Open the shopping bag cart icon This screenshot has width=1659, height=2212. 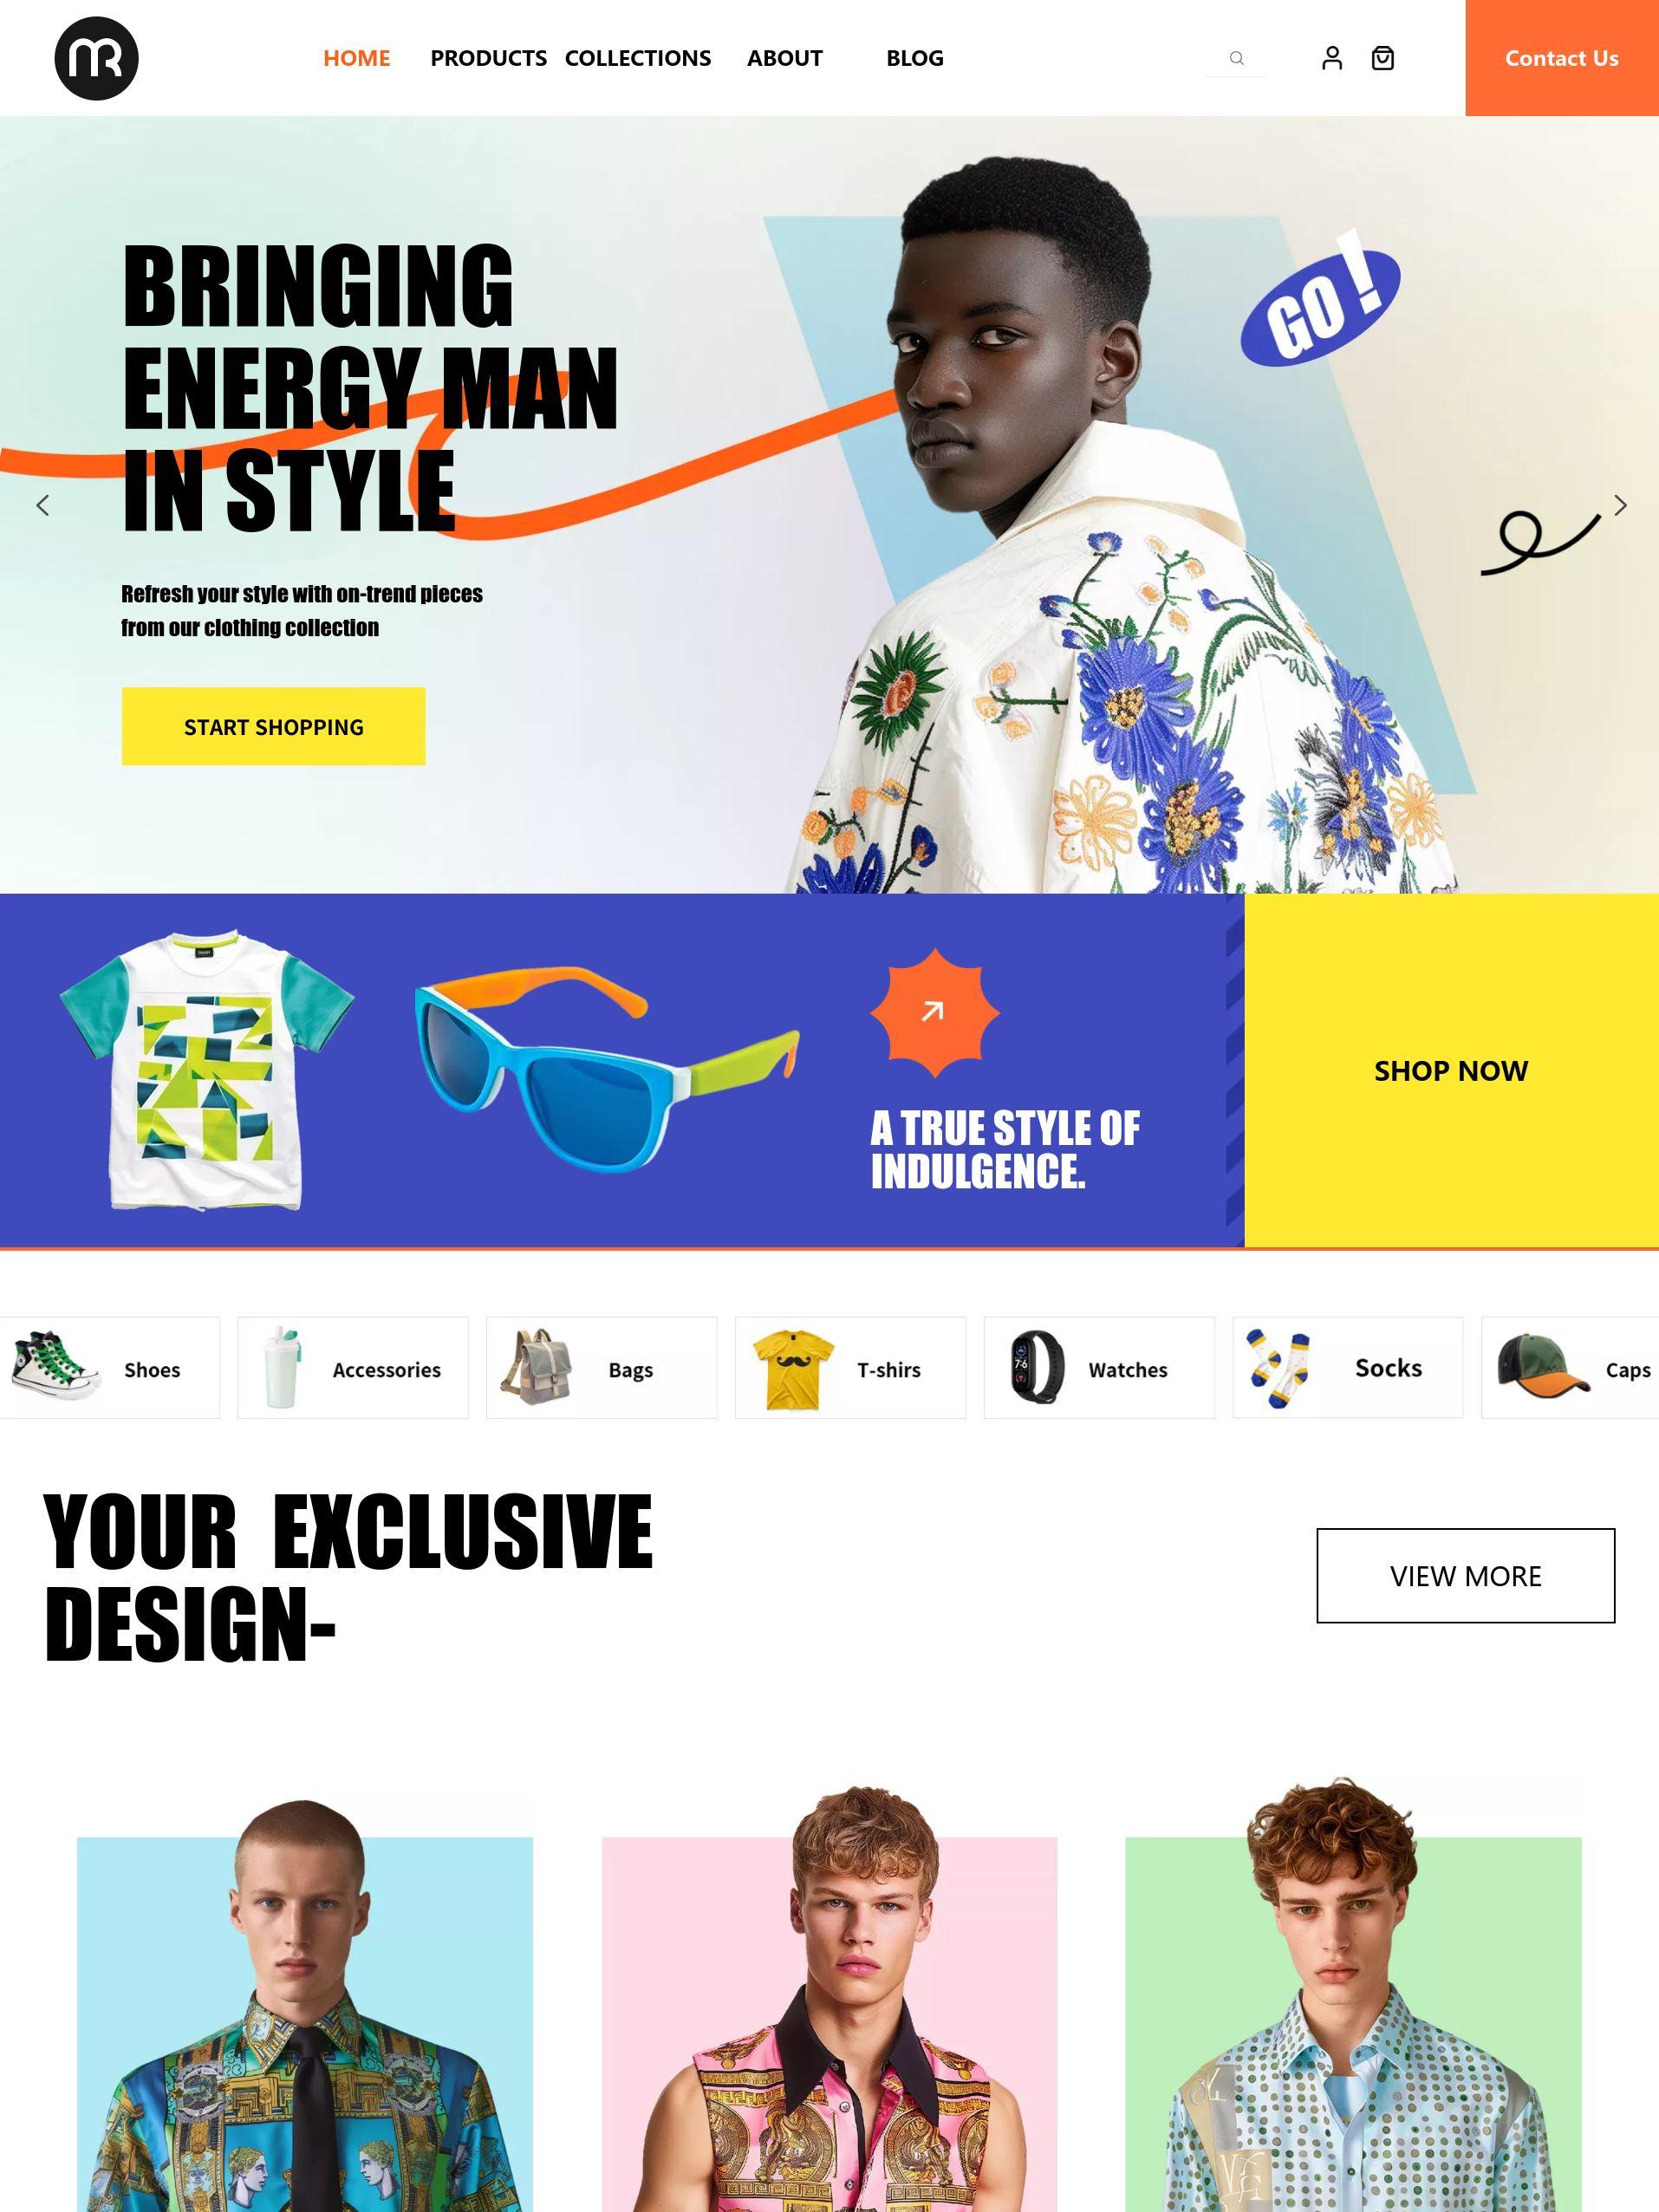[1382, 58]
